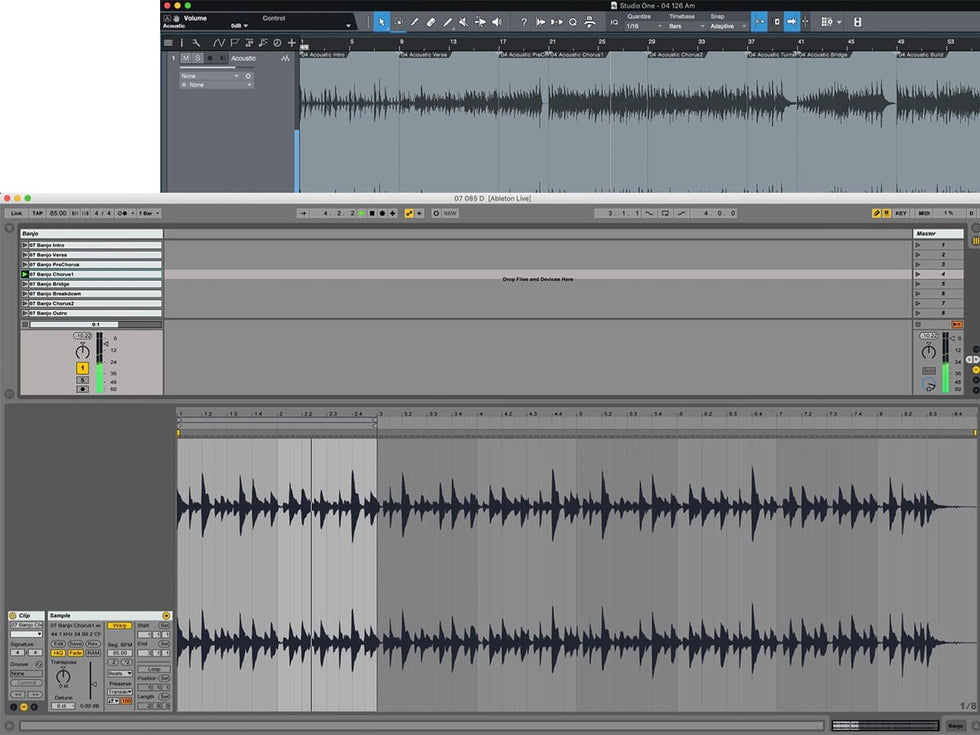Image resolution: width=980 pixels, height=735 pixels.
Task: Select the Arrow tool in Studio One
Action: (382, 21)
